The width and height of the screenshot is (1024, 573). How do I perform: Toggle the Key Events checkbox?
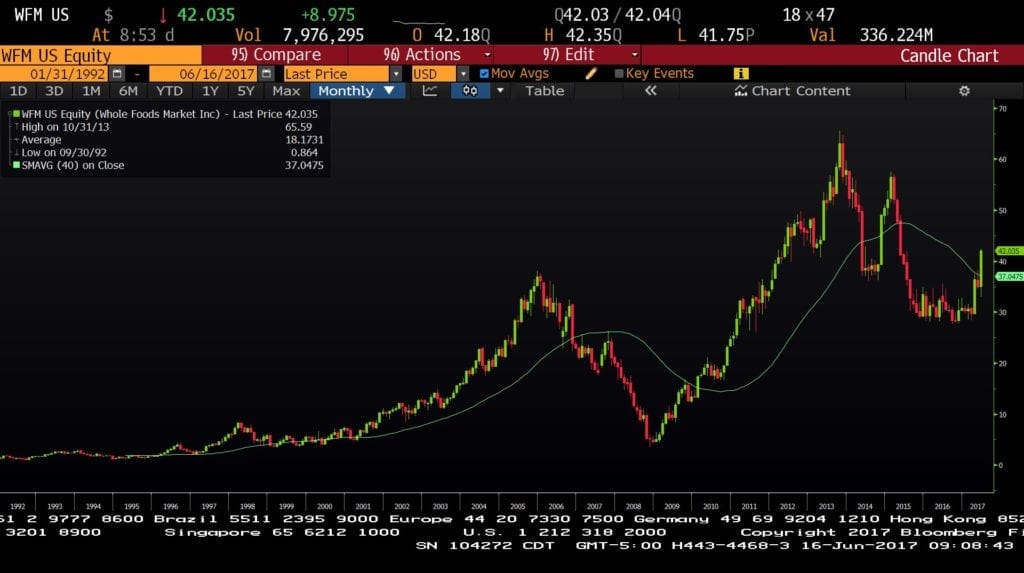(619, 74)
